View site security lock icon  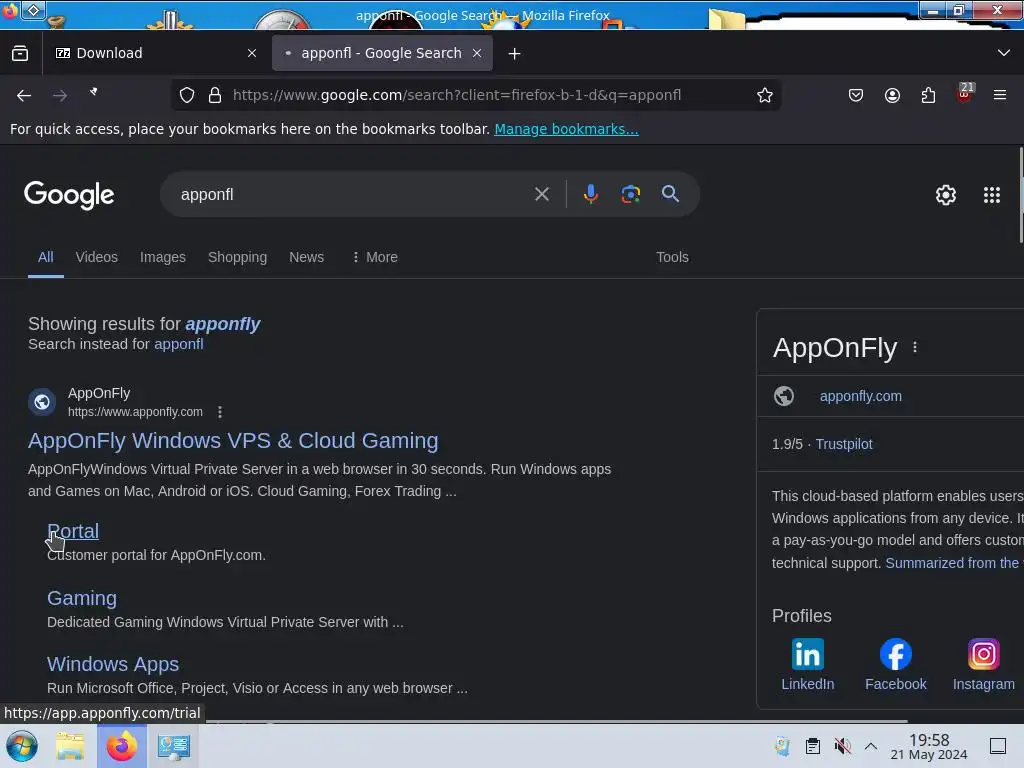(x=215, y=95)
